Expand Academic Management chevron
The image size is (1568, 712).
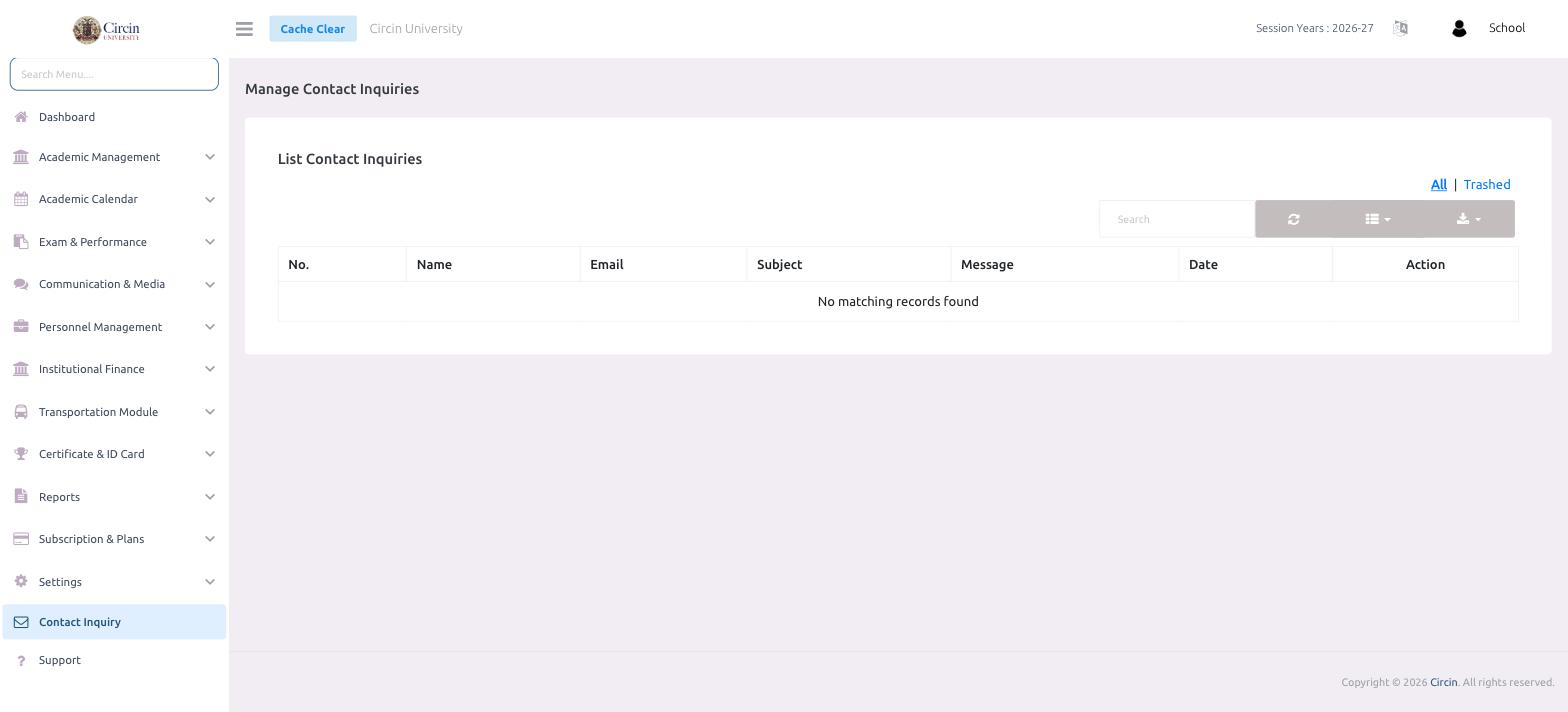pyautogui.click(x=210, y=157)
